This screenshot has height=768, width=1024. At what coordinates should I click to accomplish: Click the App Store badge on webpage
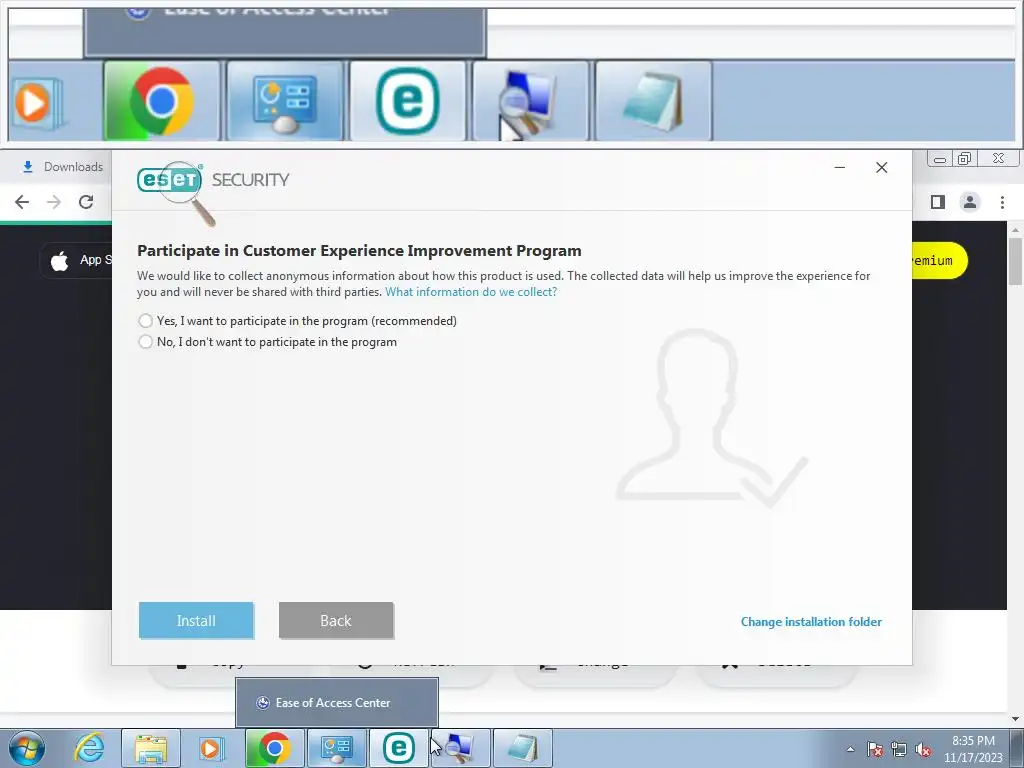pyautogui.click(x=76, y=261)
